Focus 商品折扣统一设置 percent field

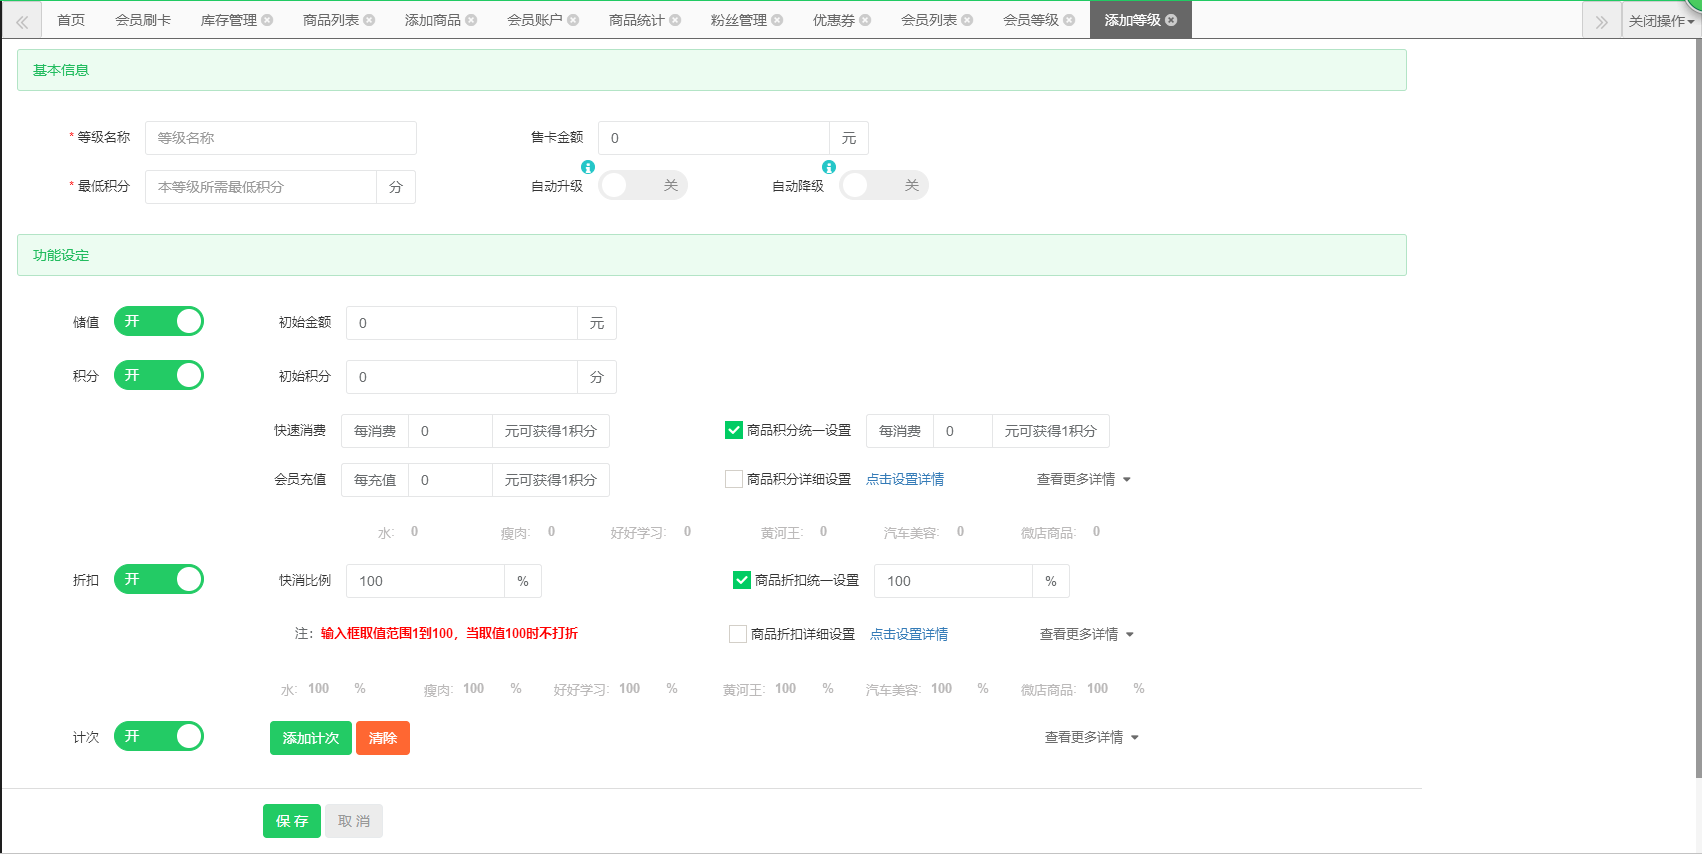point(953,581)
